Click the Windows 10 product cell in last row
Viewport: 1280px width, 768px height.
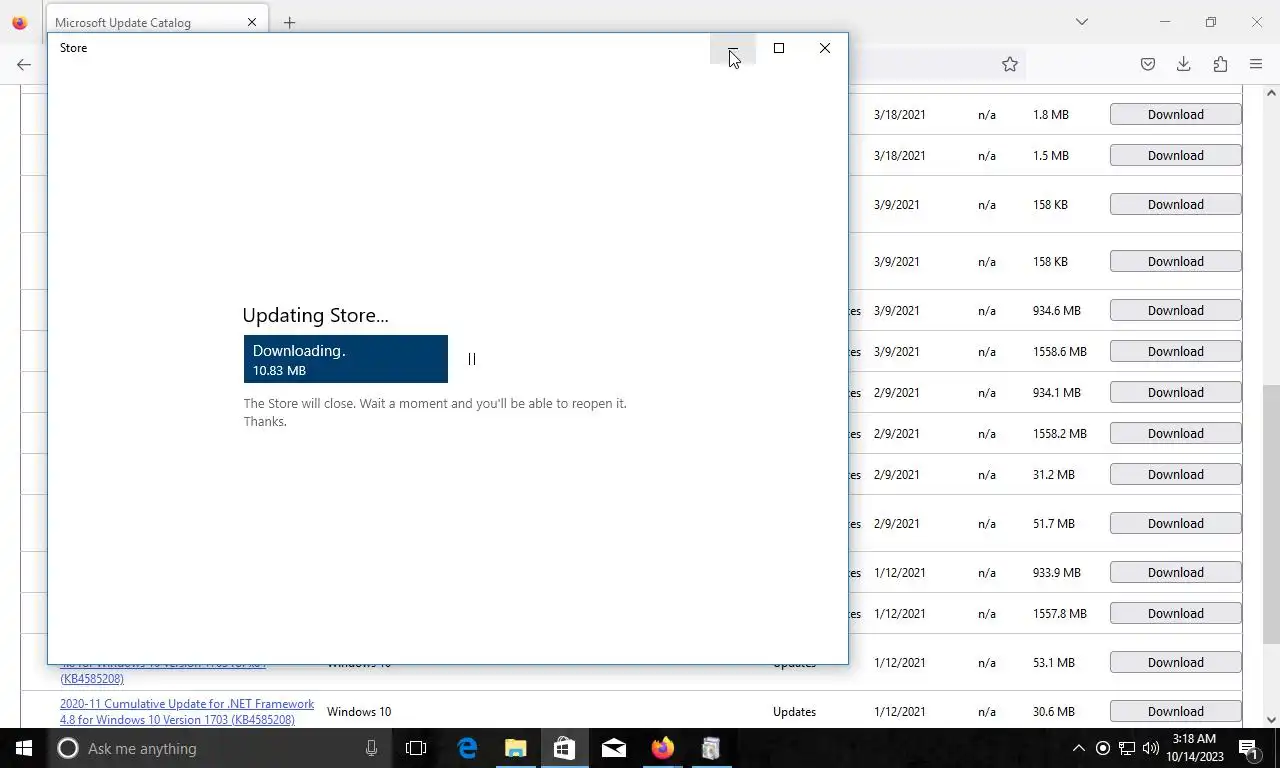click(x=359, y=711)
